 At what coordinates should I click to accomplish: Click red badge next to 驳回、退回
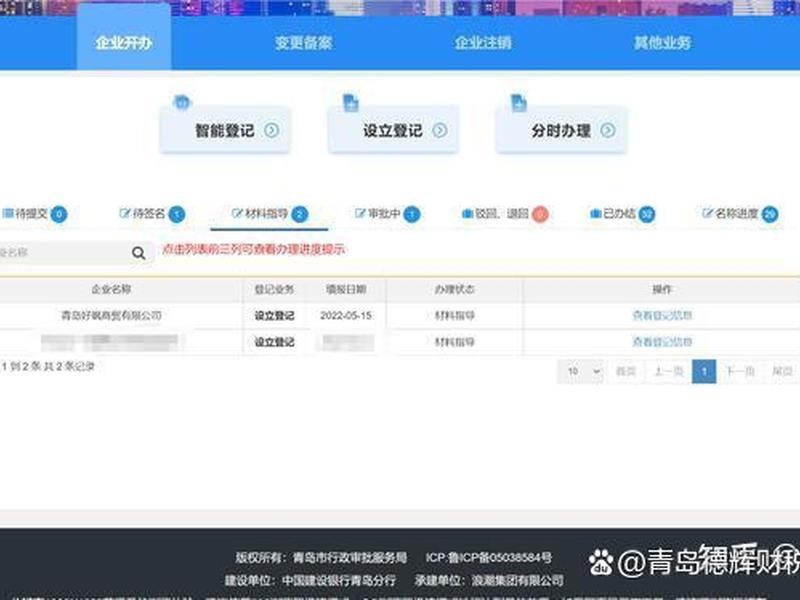(540, 214)
